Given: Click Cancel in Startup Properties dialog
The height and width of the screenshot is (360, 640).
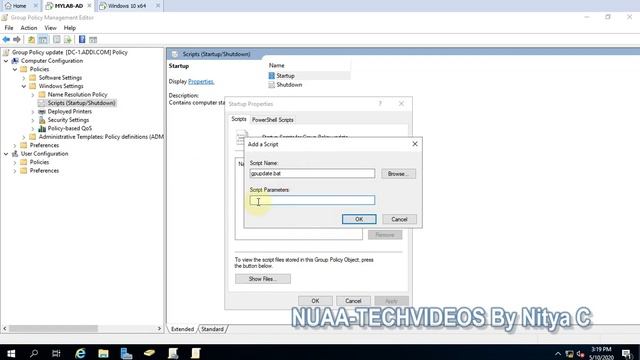Looking at the screenshot, I should pyautogui.click(x=353, y=301).
